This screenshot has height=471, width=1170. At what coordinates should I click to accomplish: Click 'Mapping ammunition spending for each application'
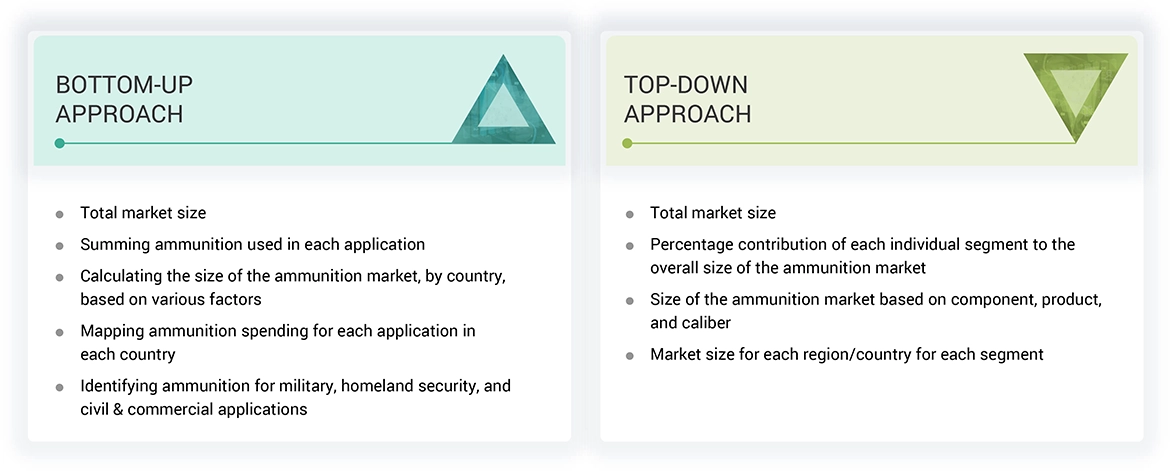coord(278,330)
